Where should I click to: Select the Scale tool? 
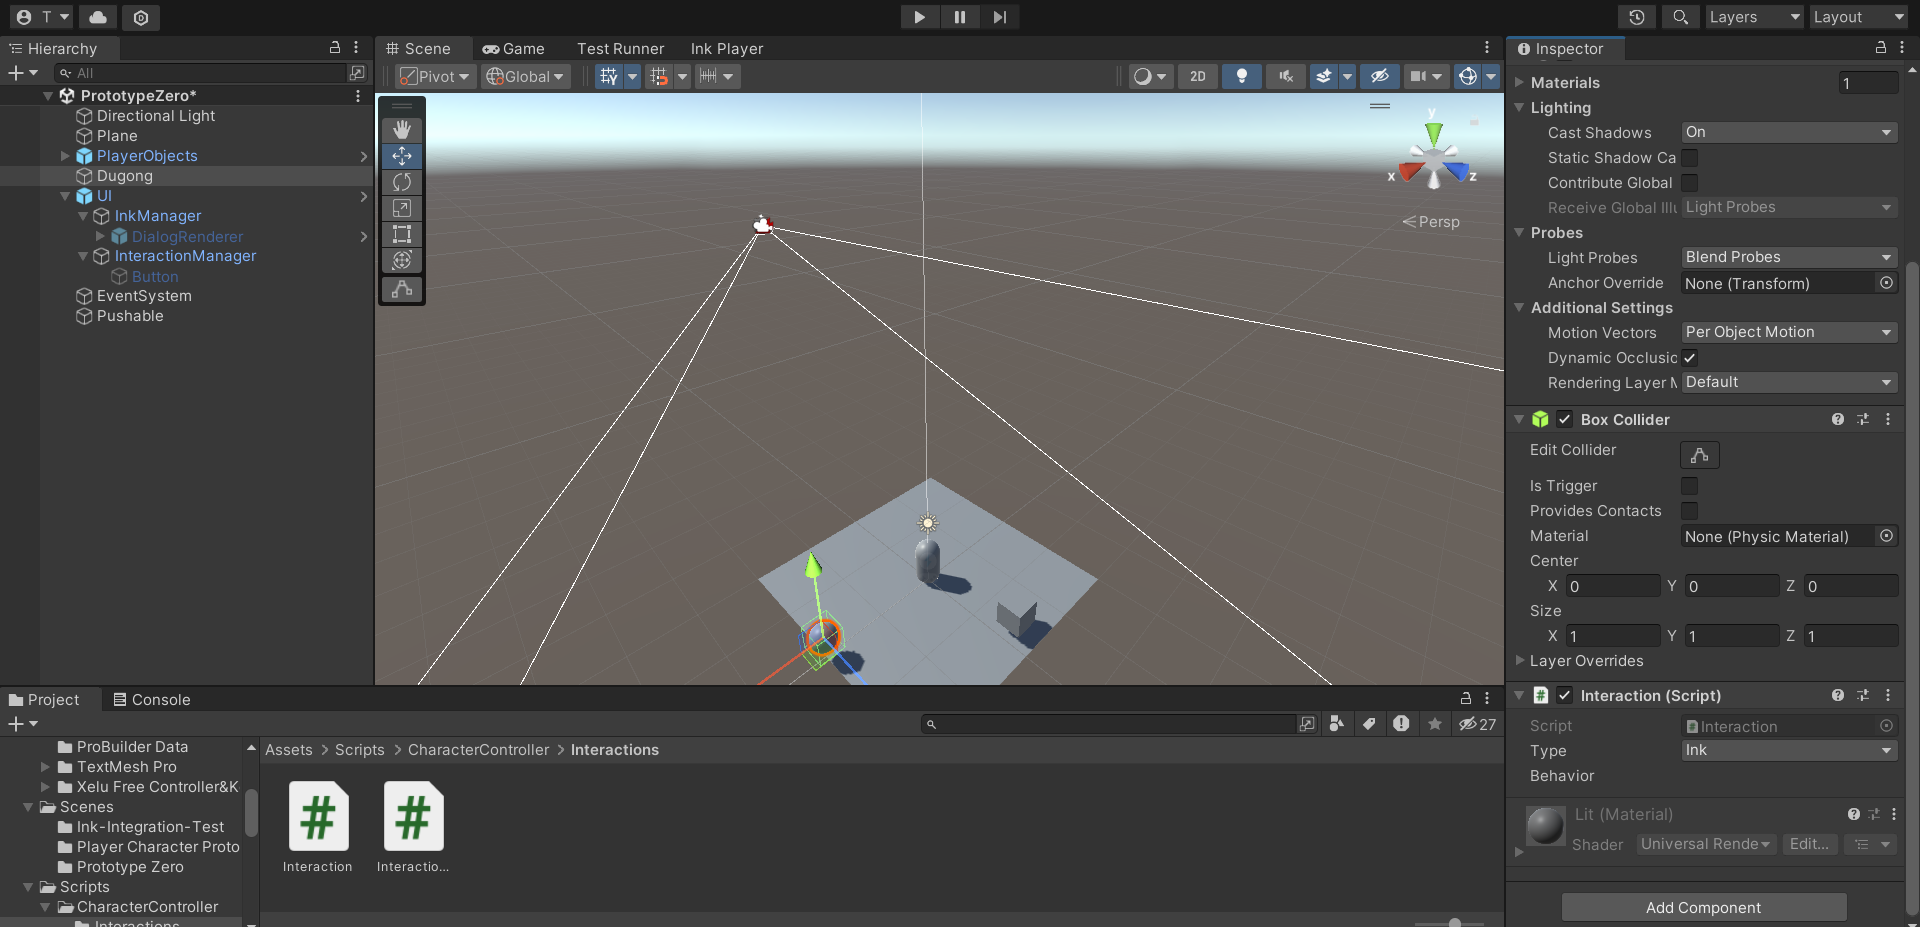click(402, 208)
